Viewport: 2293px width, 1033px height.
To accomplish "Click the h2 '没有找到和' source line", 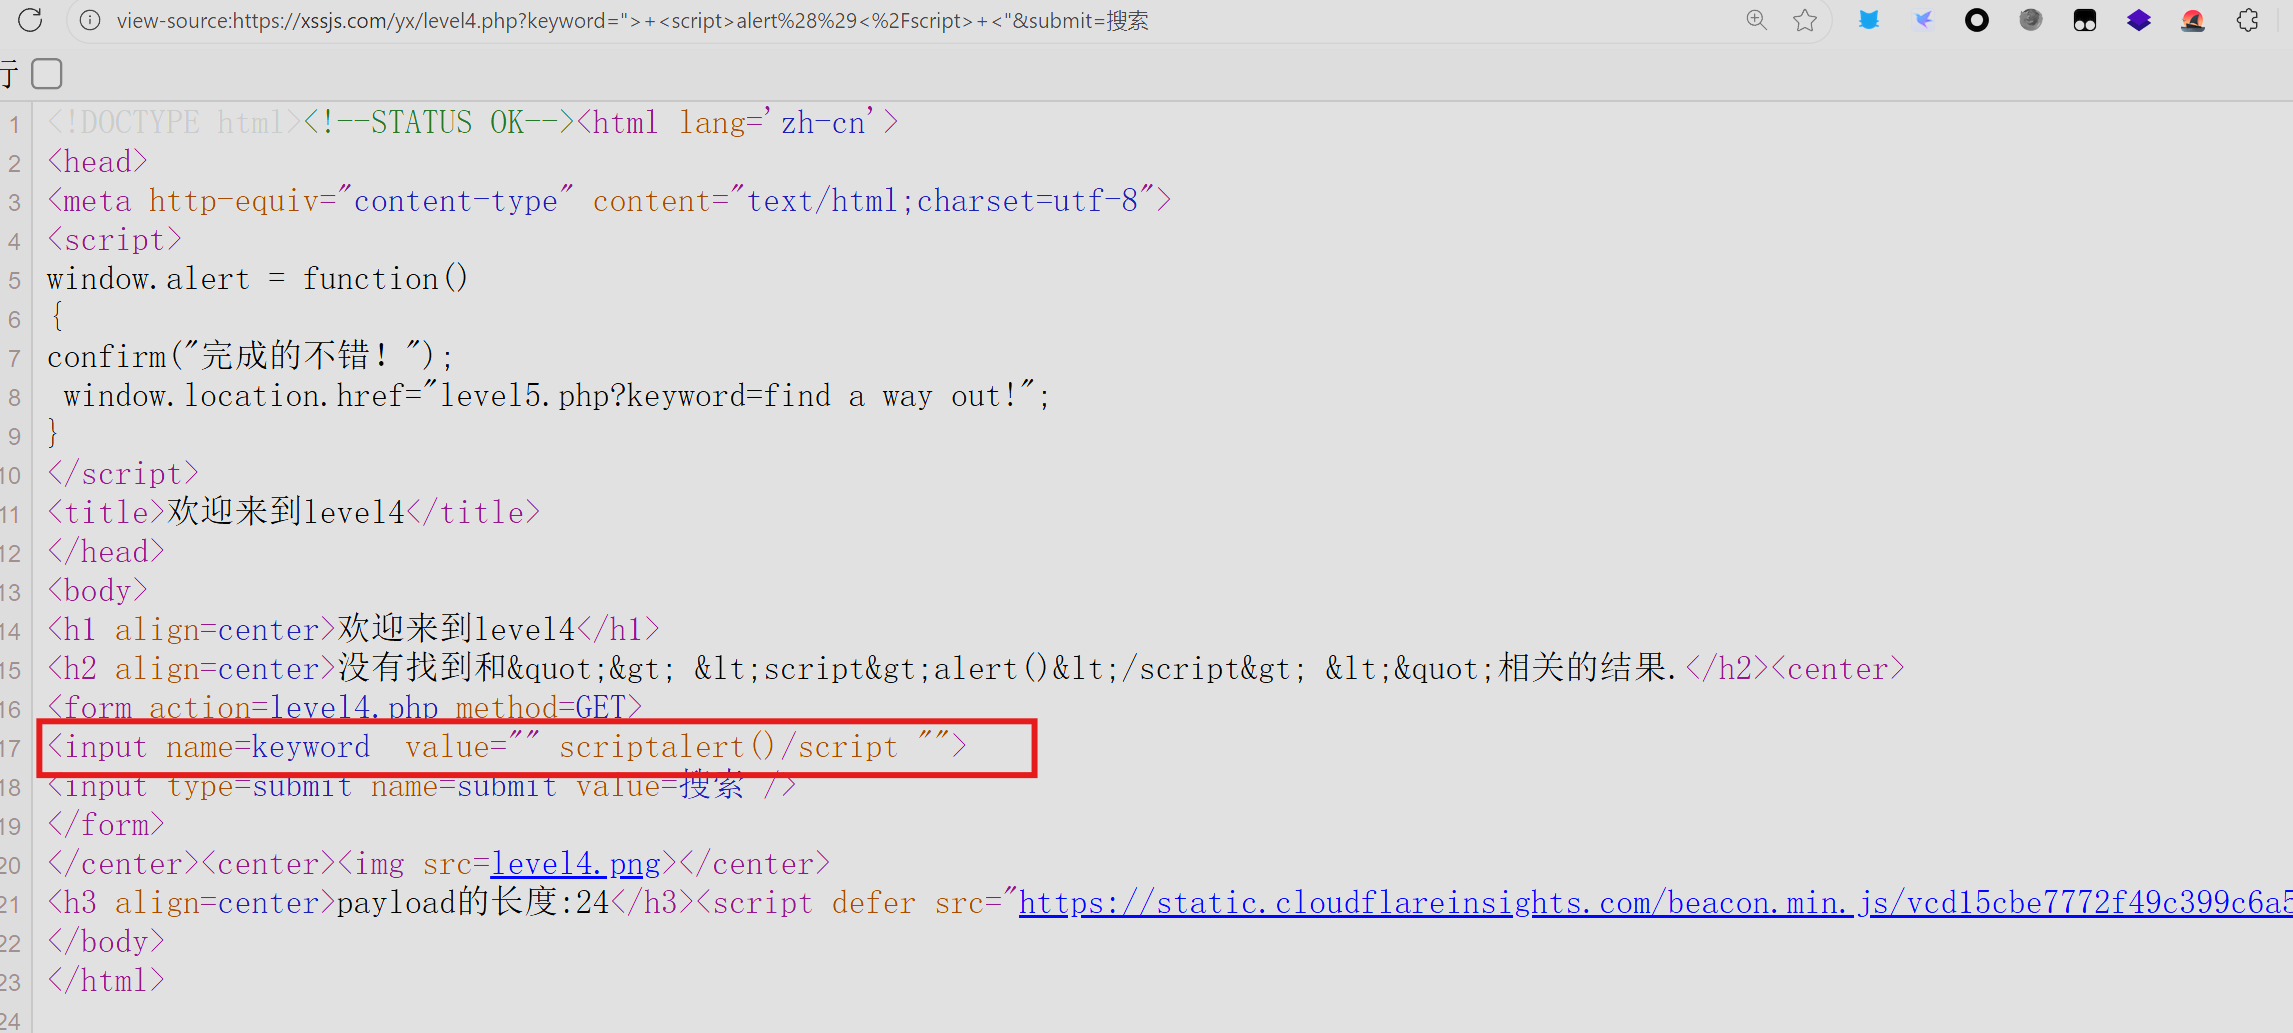I will 976,669.
